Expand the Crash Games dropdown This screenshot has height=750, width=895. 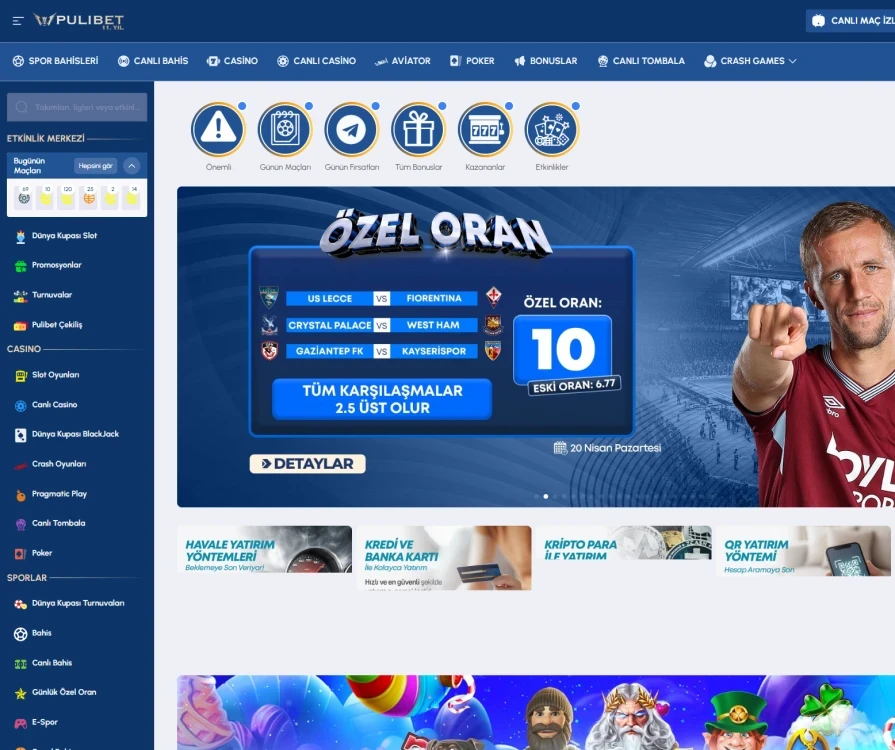coord(750,61)
